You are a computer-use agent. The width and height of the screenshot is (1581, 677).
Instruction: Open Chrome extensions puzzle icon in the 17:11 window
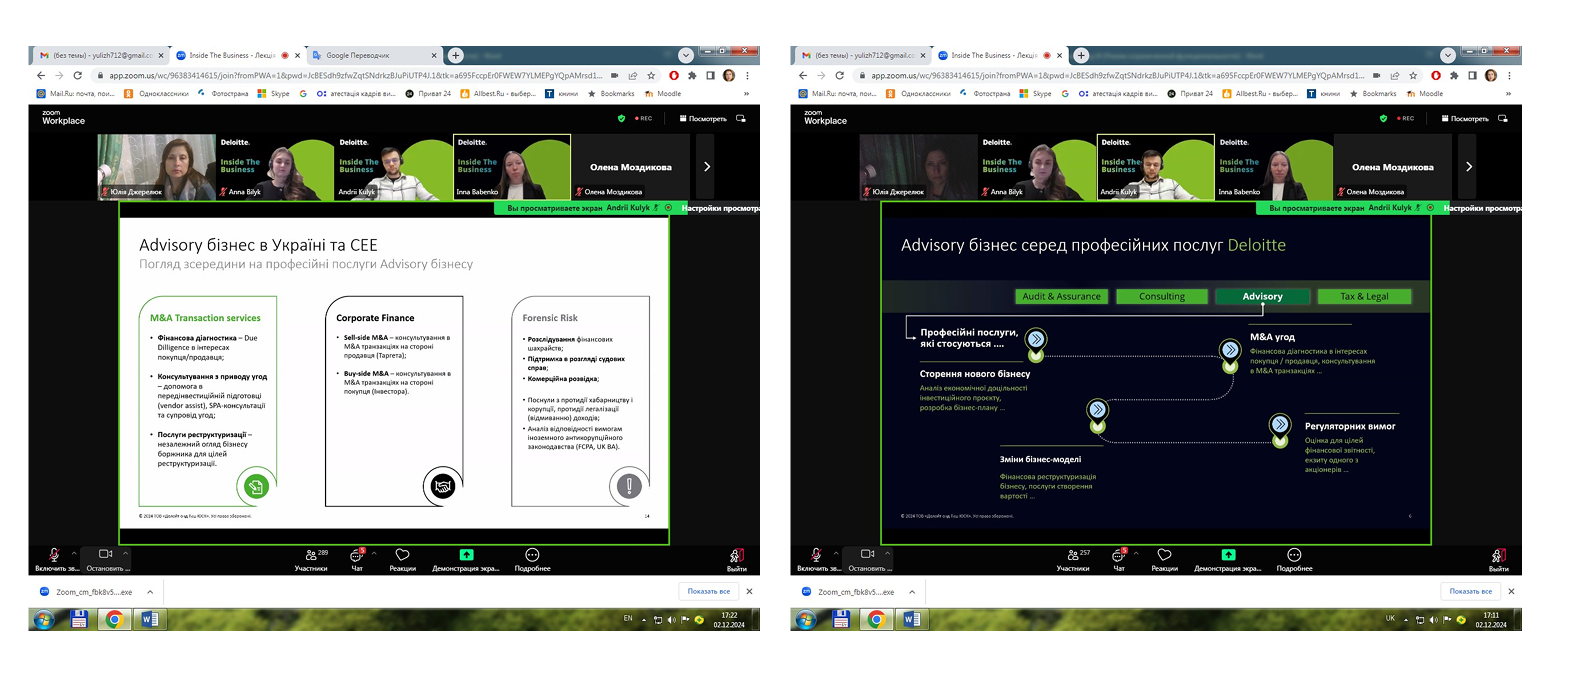1454,75
